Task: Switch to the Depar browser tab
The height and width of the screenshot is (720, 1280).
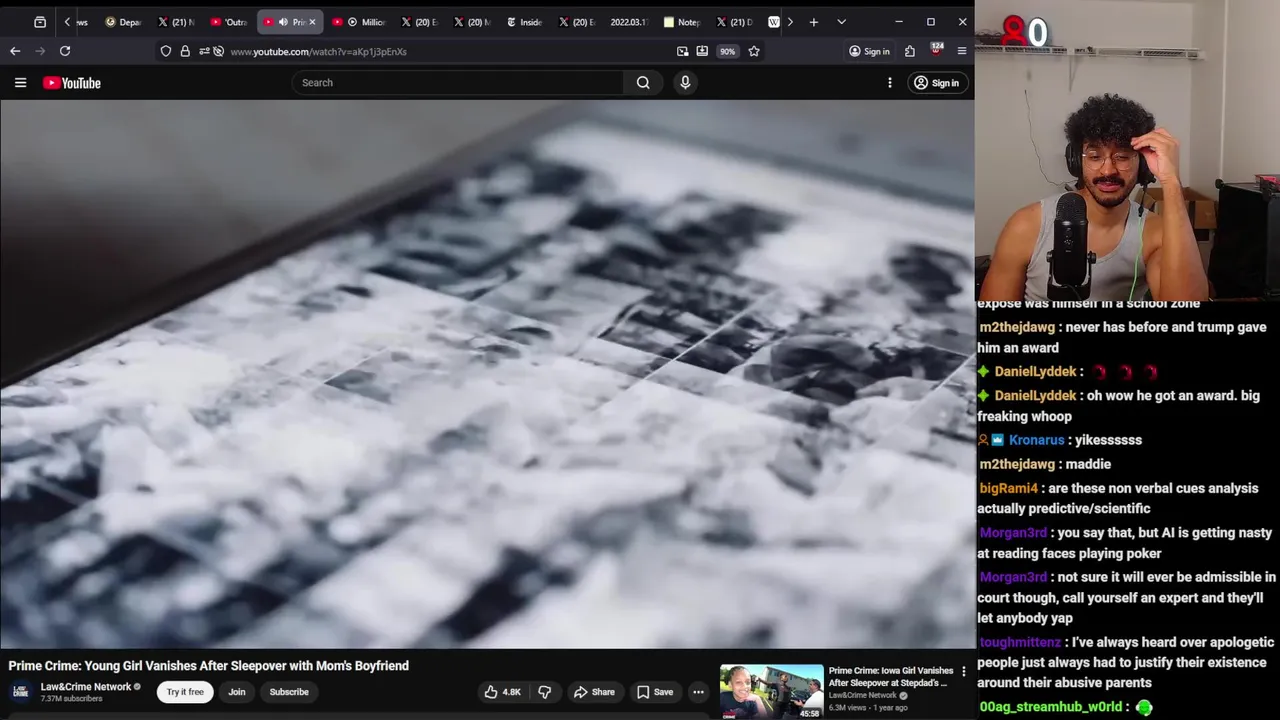Action: click(x=124, y=22)
